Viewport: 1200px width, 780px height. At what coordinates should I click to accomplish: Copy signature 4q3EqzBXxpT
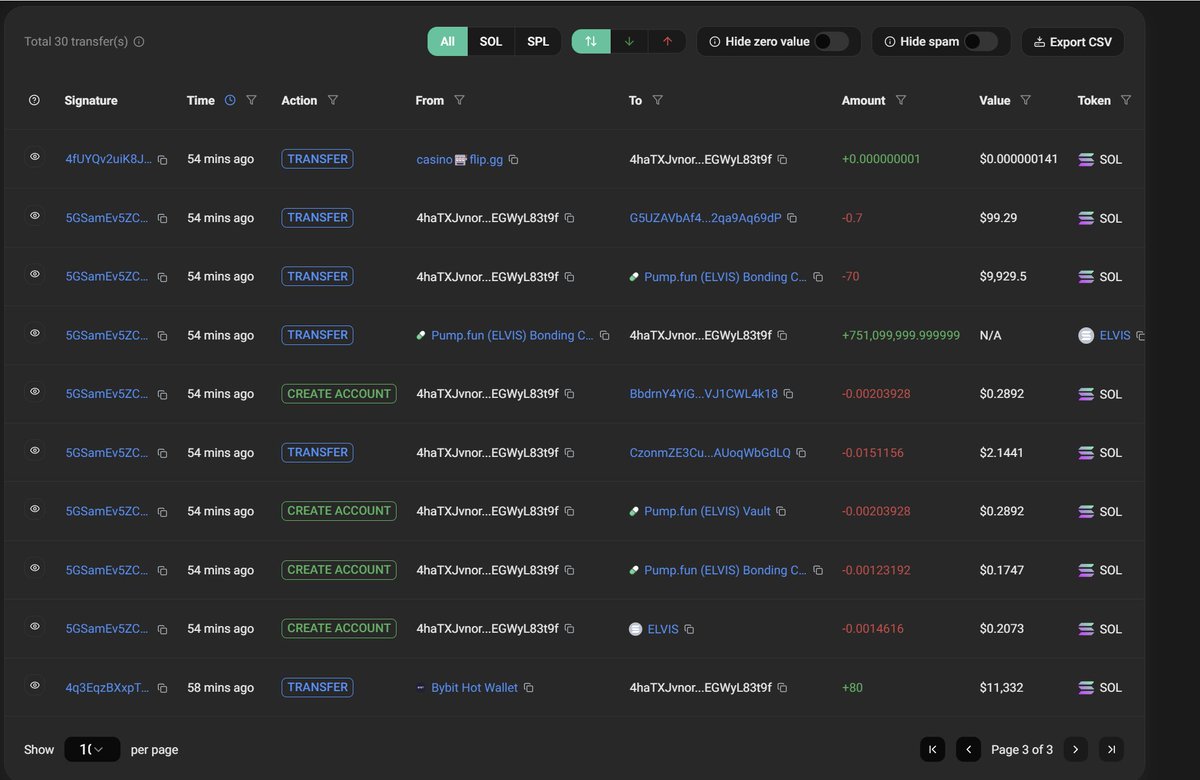click(x=162, y=688)
